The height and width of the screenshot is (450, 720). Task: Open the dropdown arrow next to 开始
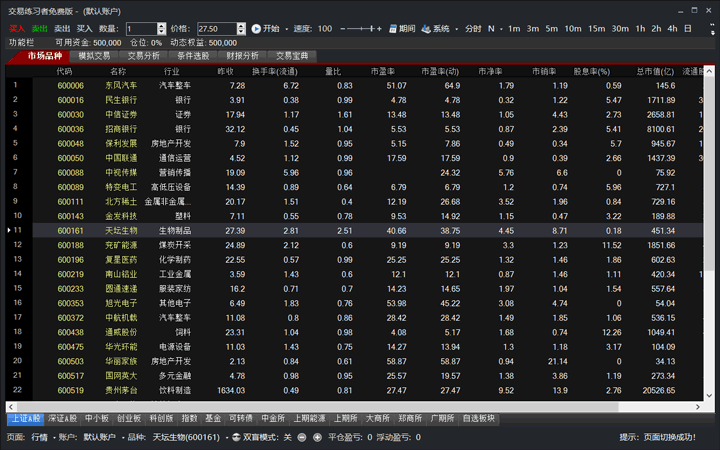pos(287,29)
